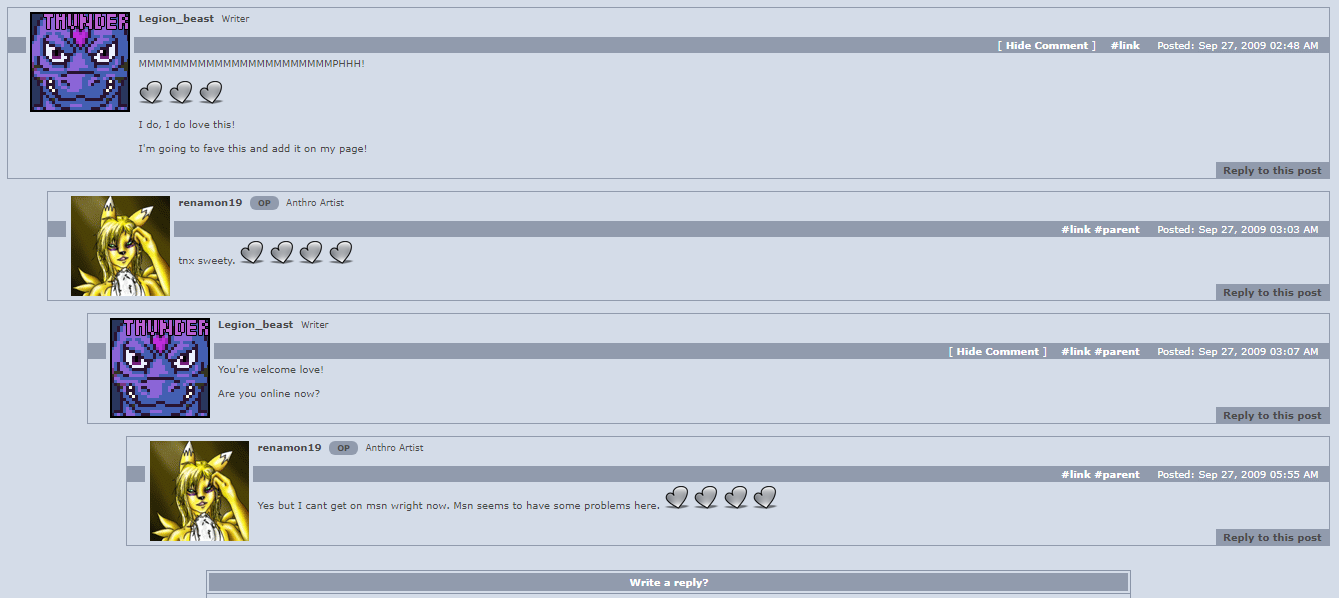
Task: Click 'Write a reply?' header
Action: 669,582
